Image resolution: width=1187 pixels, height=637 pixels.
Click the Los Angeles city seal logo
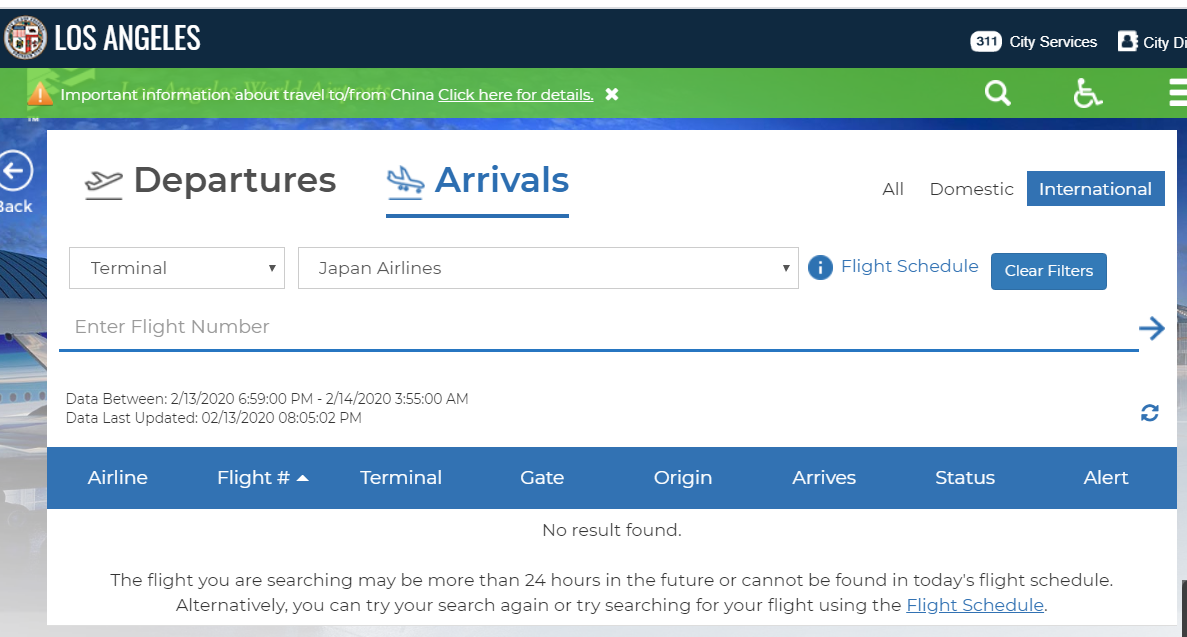(x=25, y=37)
